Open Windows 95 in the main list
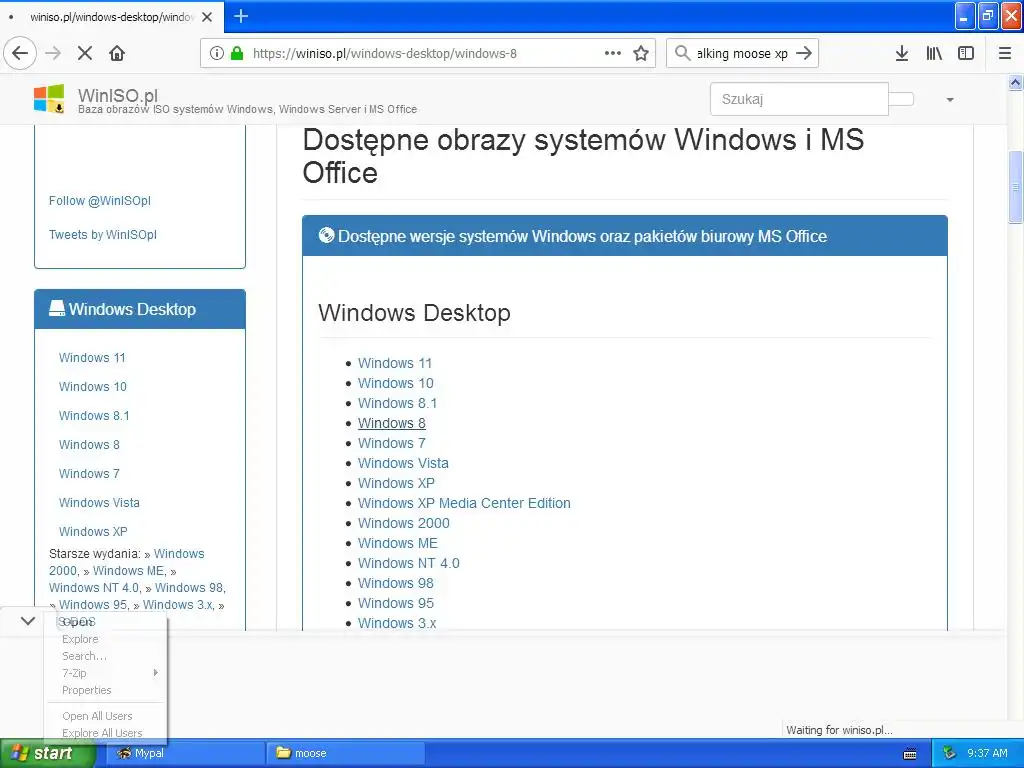The width and height of the screenshot is (1024, 768). [396, 603]
